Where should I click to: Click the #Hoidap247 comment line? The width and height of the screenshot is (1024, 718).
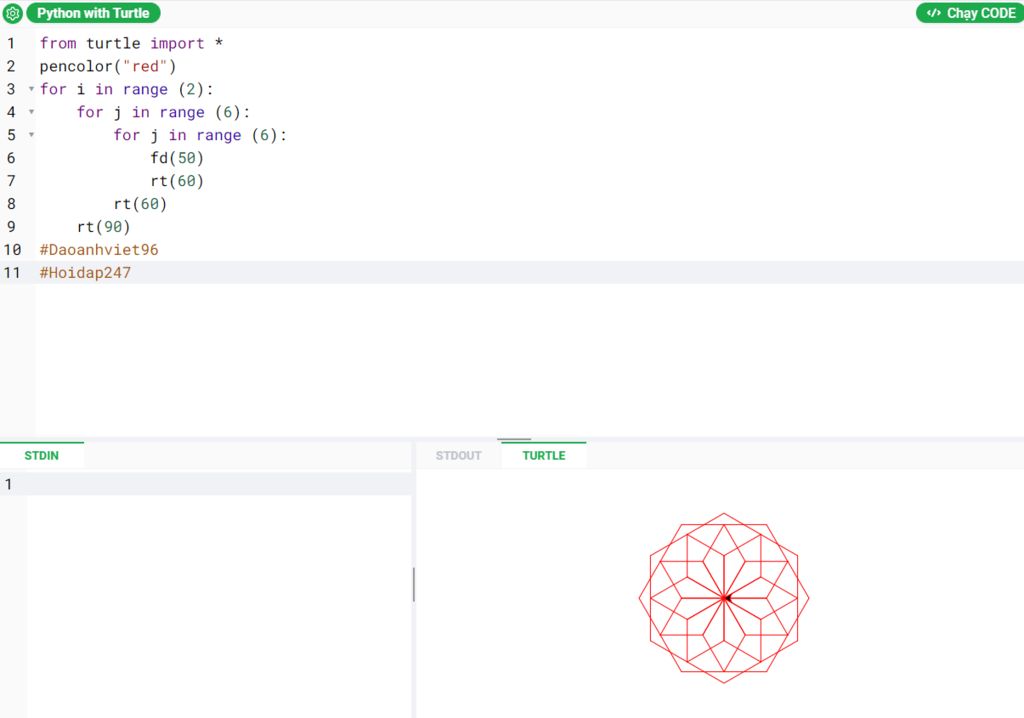pyautogui.click(x=85, y=272)
